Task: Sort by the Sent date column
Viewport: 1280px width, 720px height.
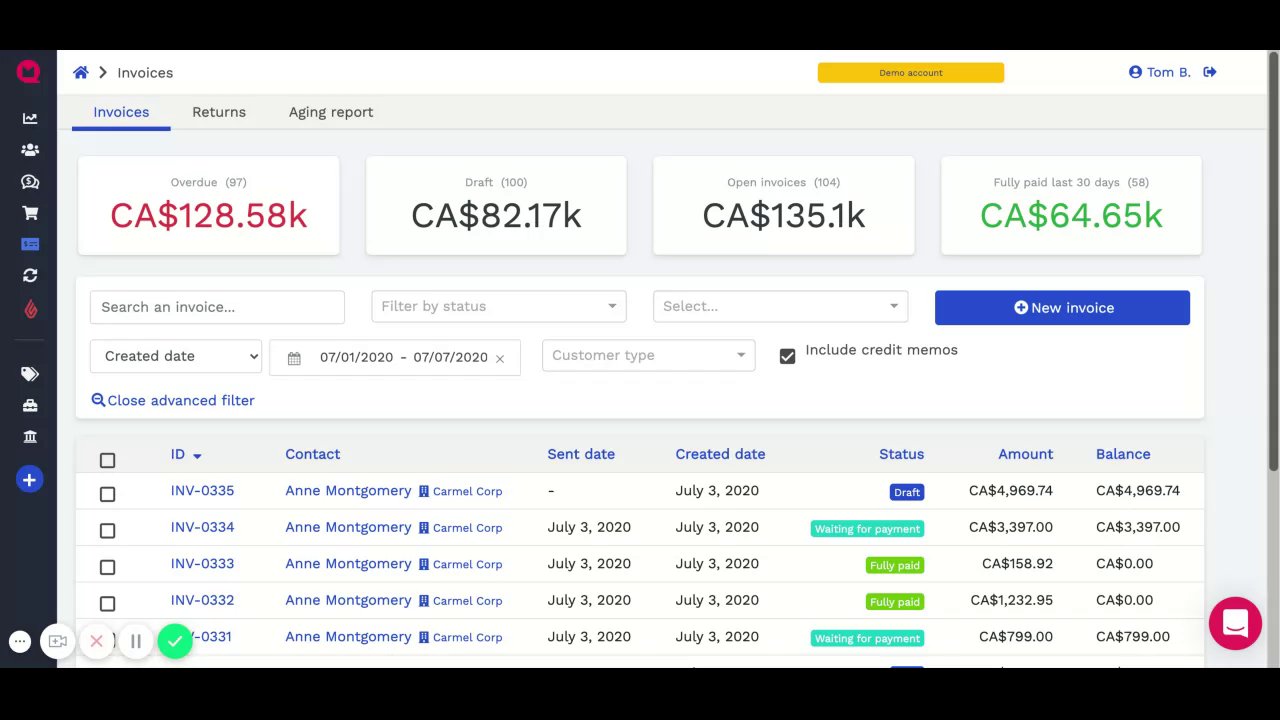Action: (581, 454)
